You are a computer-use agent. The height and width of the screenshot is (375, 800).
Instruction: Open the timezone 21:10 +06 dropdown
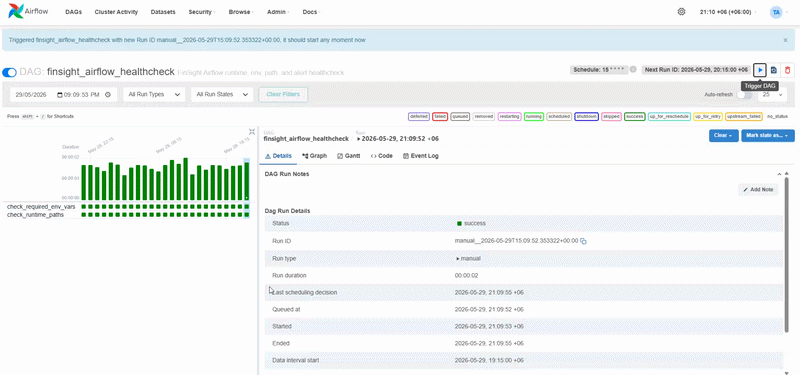point(729,12)
